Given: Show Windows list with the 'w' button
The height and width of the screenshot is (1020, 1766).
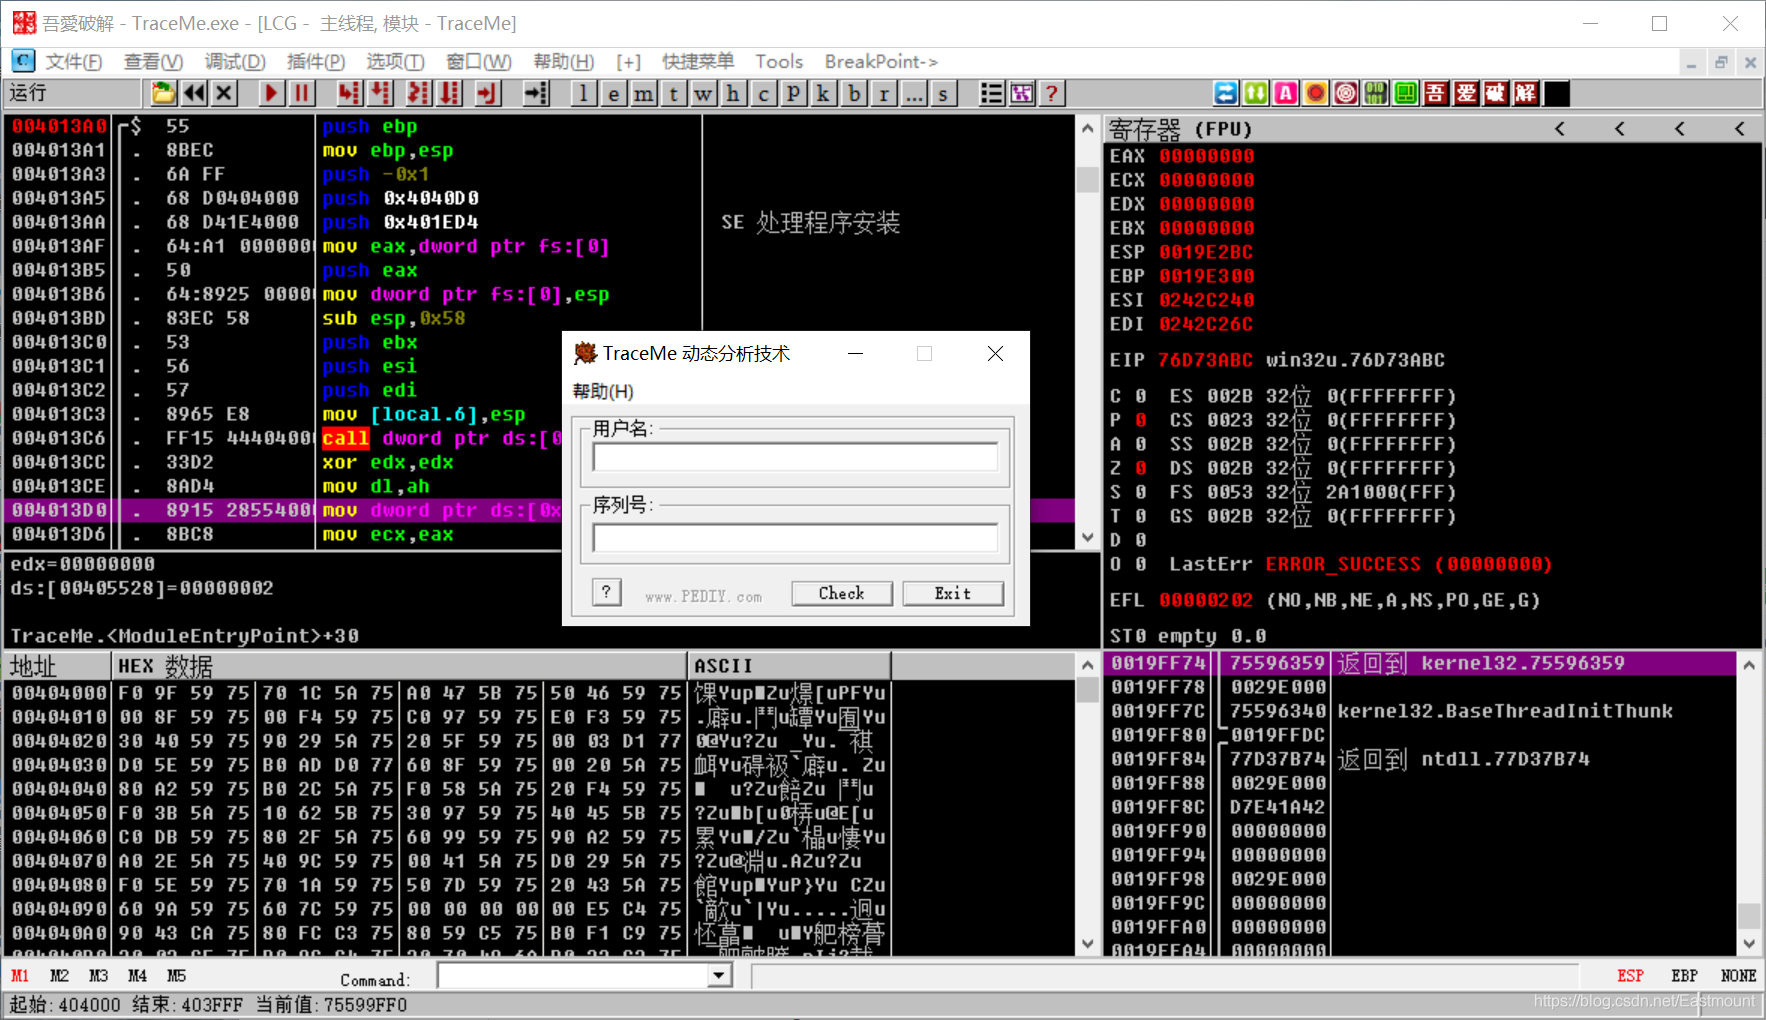Looking at the screenshot, I should (x=704, y=93).
